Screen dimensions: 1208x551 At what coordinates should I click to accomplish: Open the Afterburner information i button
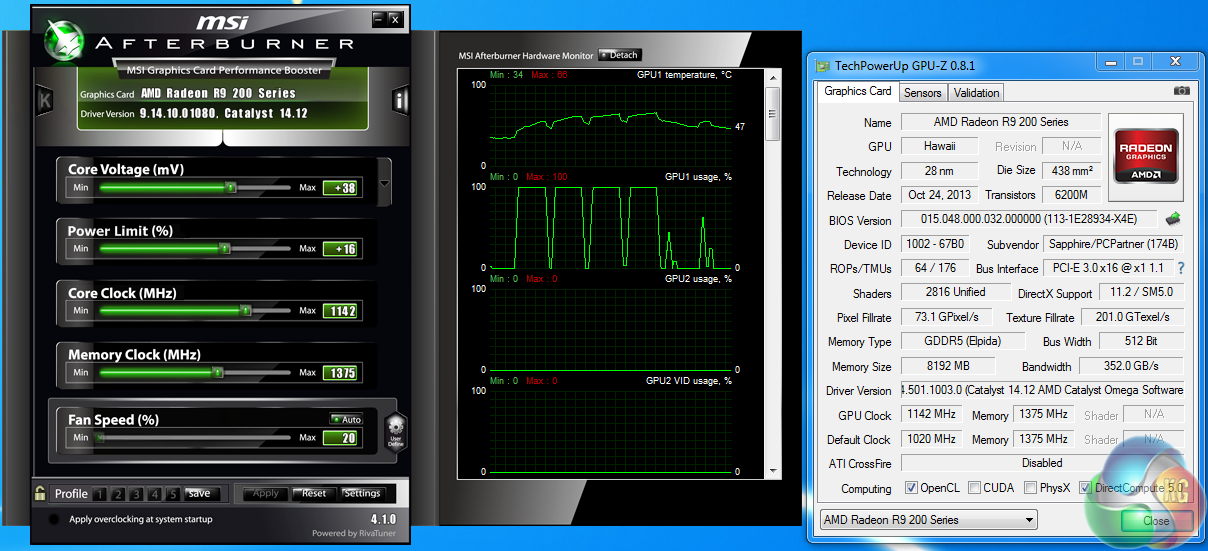pyautogui.click(x=401, y=100)
